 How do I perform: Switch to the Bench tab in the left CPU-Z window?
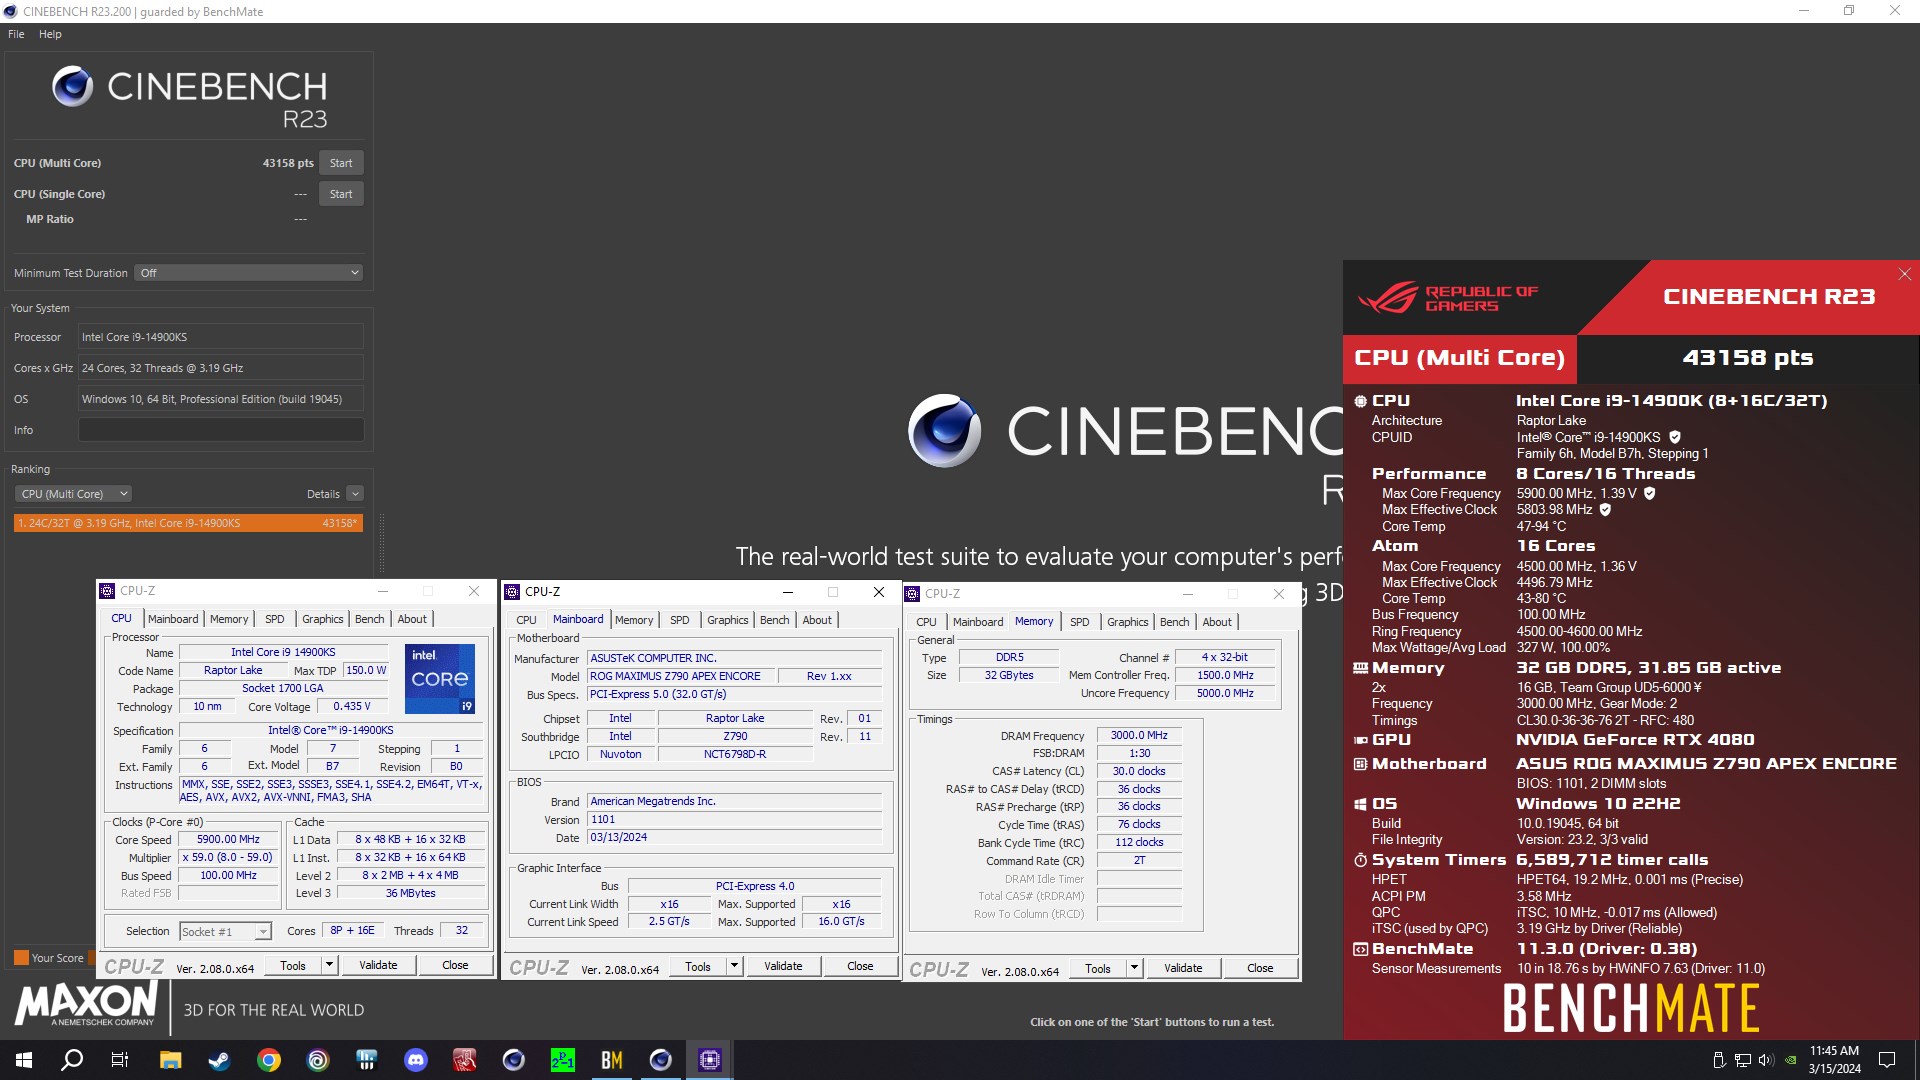coord(369,619)
